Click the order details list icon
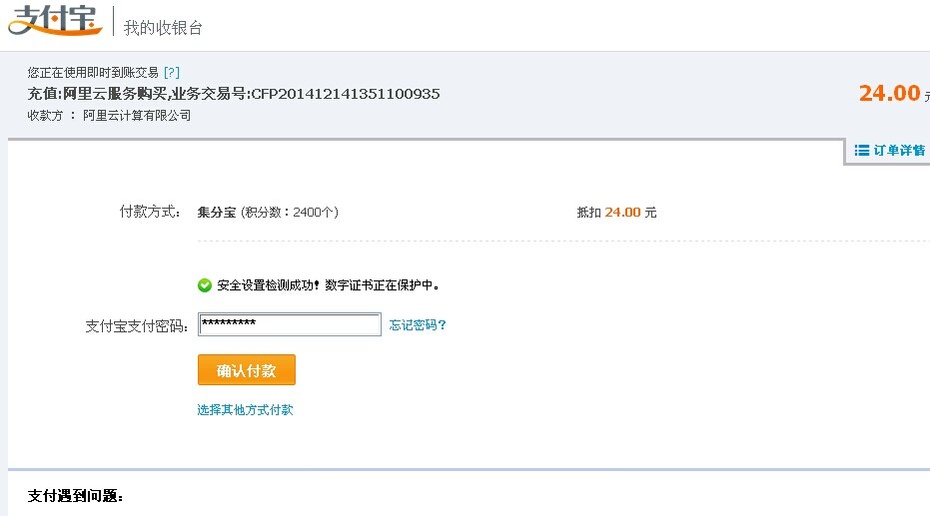Viewport: 930px width, 516px height. tap(861, 150)
